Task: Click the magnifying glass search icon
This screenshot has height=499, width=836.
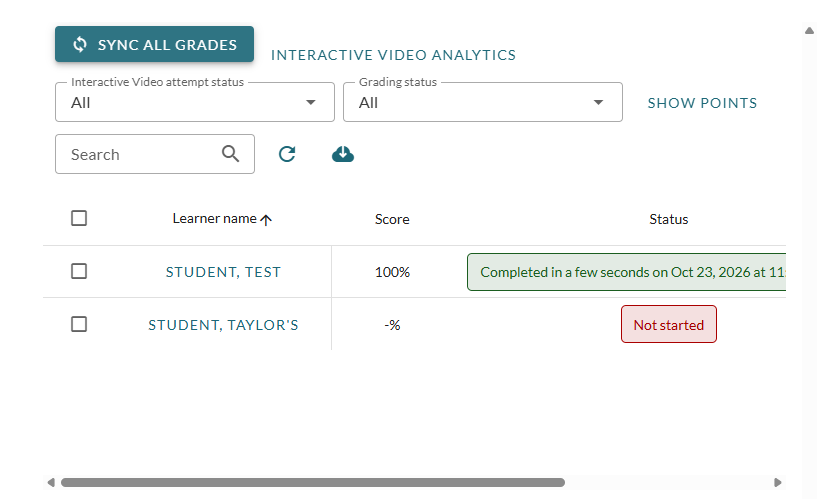Action: point(230,154)
